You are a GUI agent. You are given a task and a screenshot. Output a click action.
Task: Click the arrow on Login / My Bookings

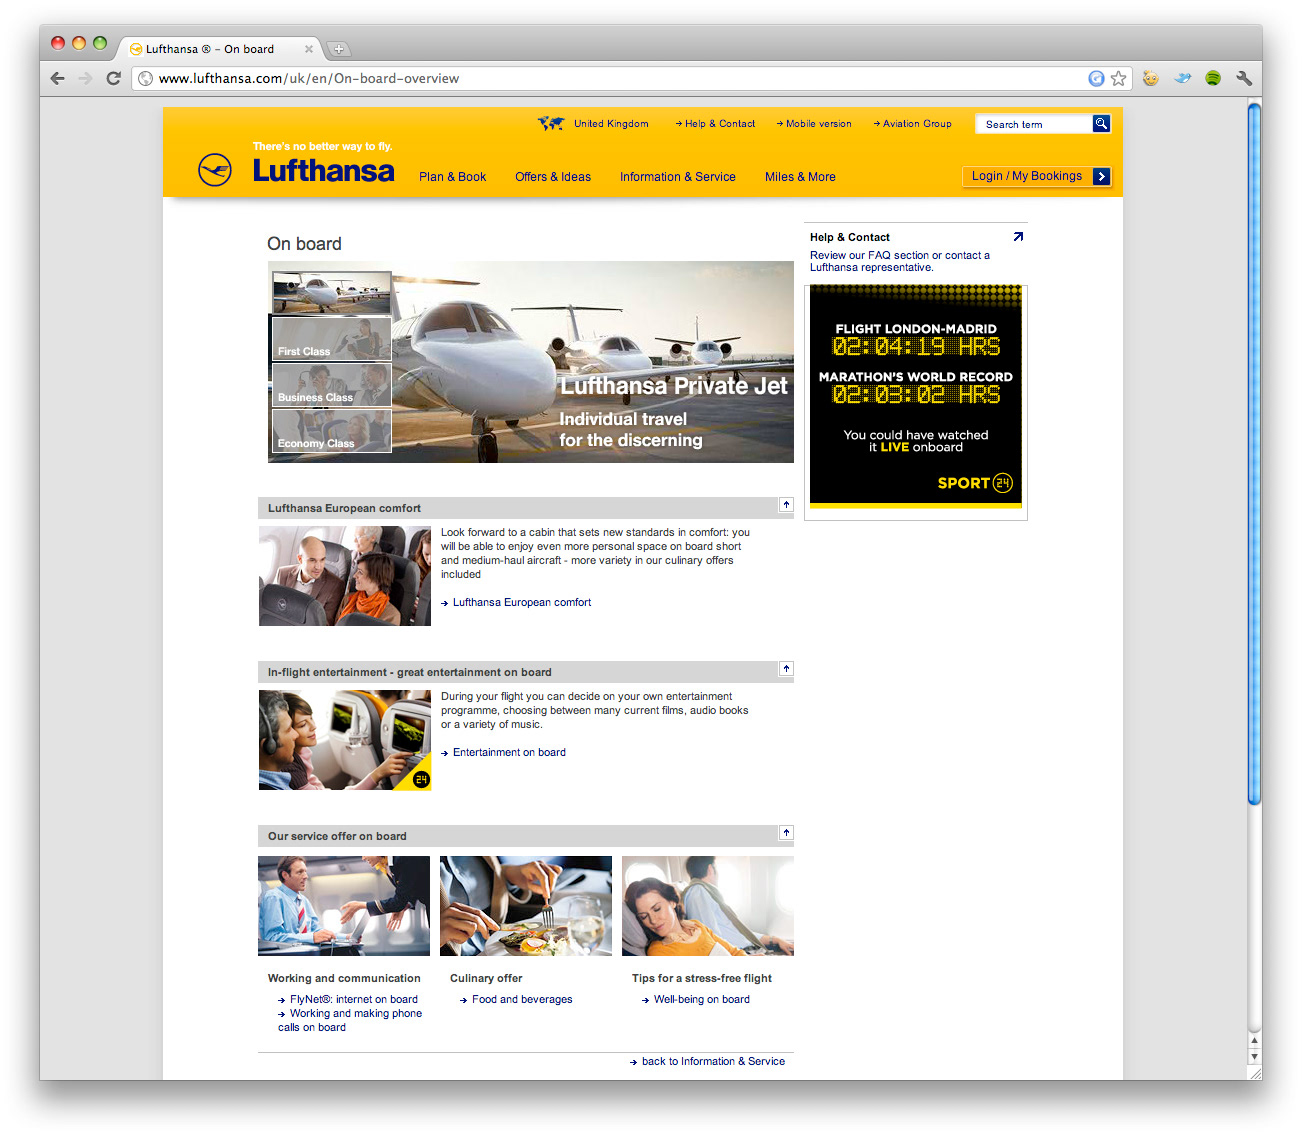point(1101,176)
